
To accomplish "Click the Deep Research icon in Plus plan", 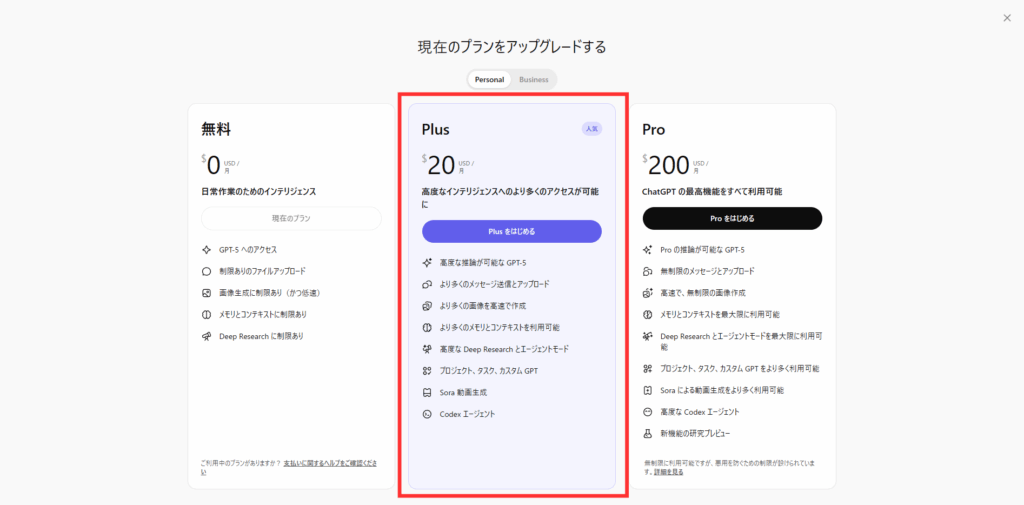I will pos(427,349).
